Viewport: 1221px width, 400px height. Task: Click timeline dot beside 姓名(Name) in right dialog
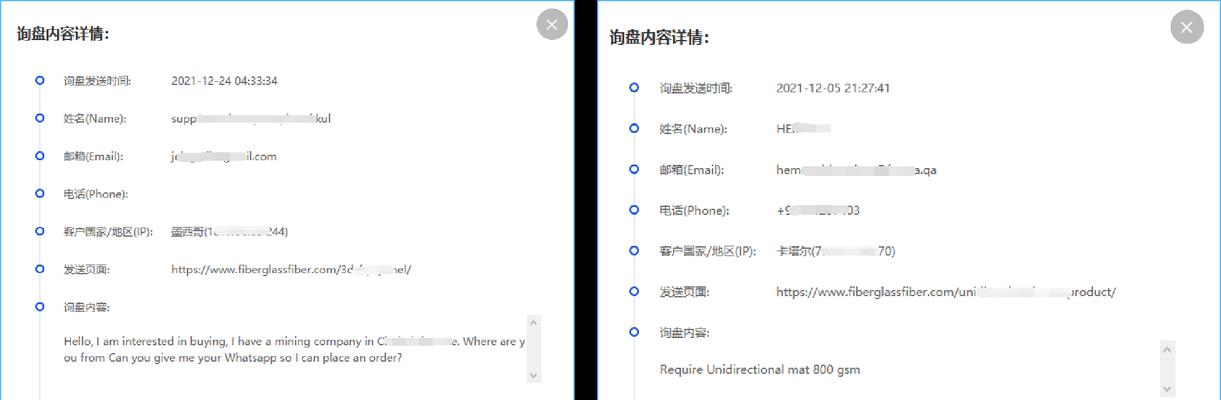point(634,128)
